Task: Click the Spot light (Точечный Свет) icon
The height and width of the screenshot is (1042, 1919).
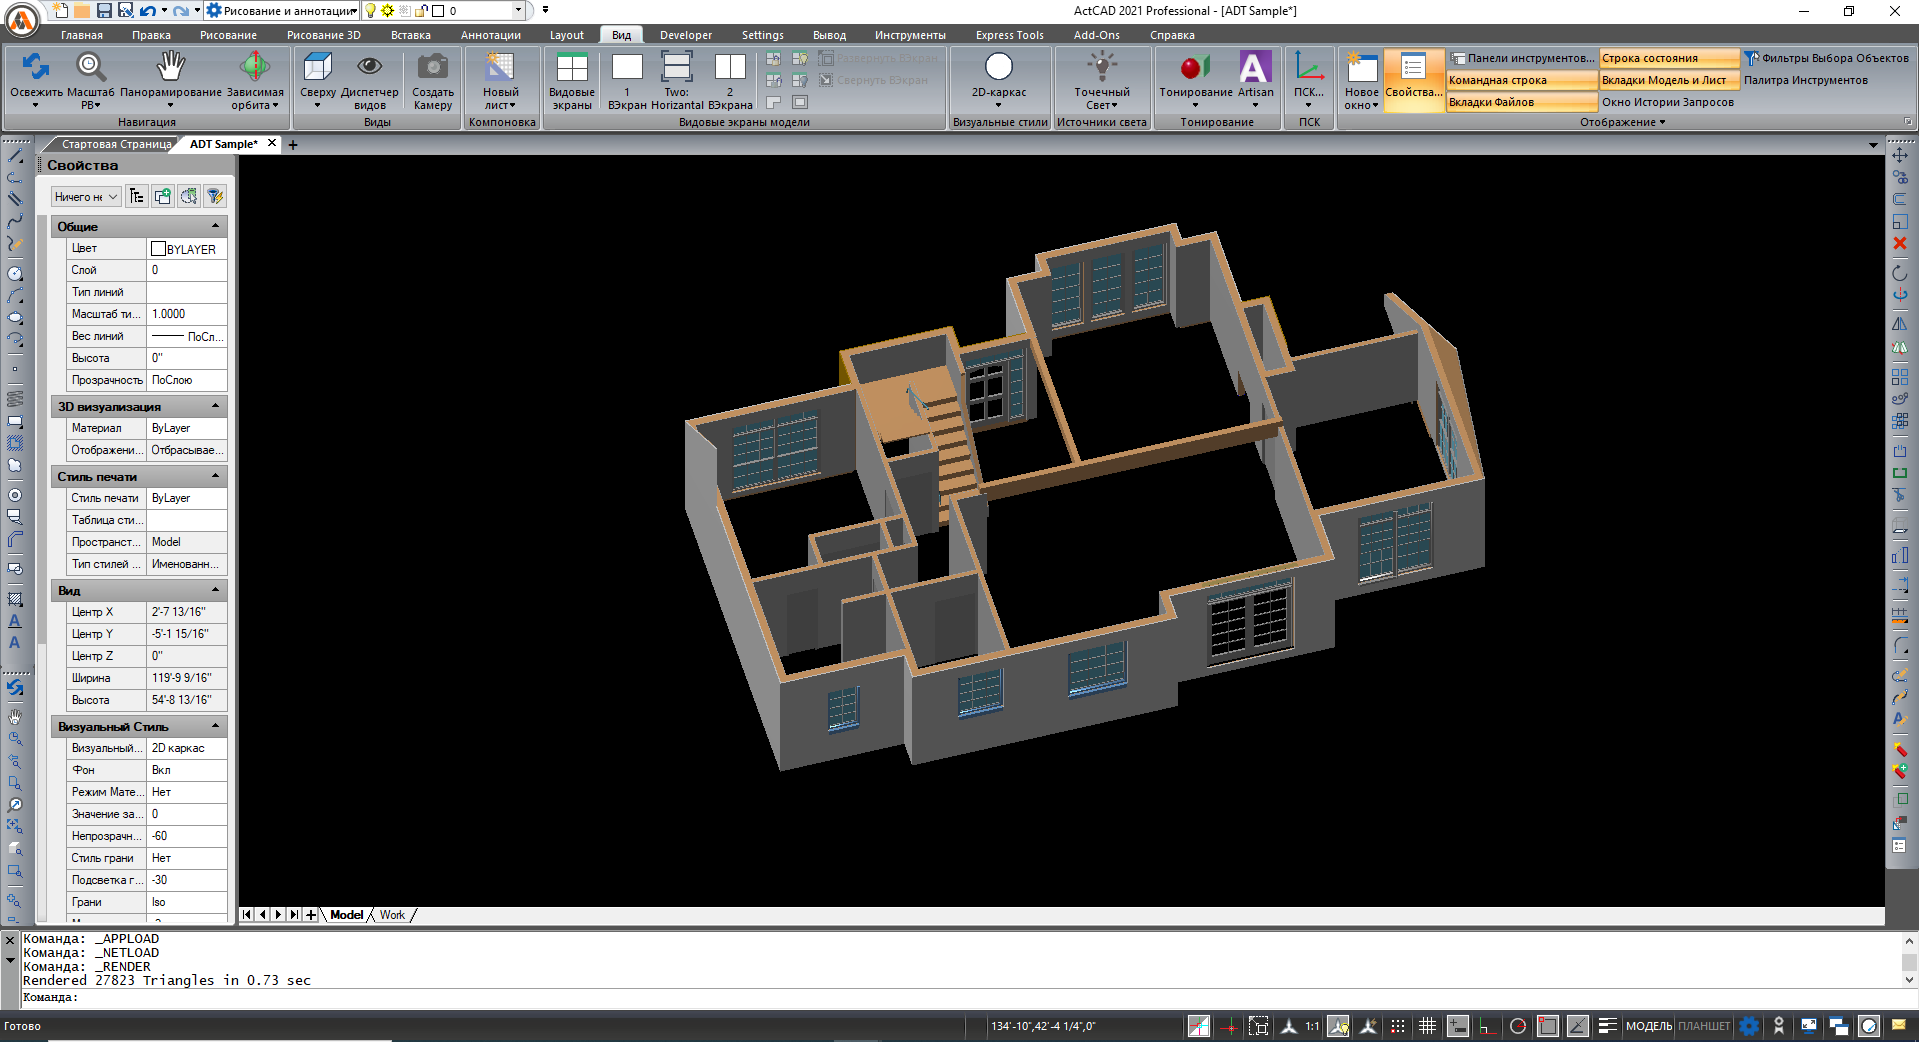Action: (x=1102, y=68)
